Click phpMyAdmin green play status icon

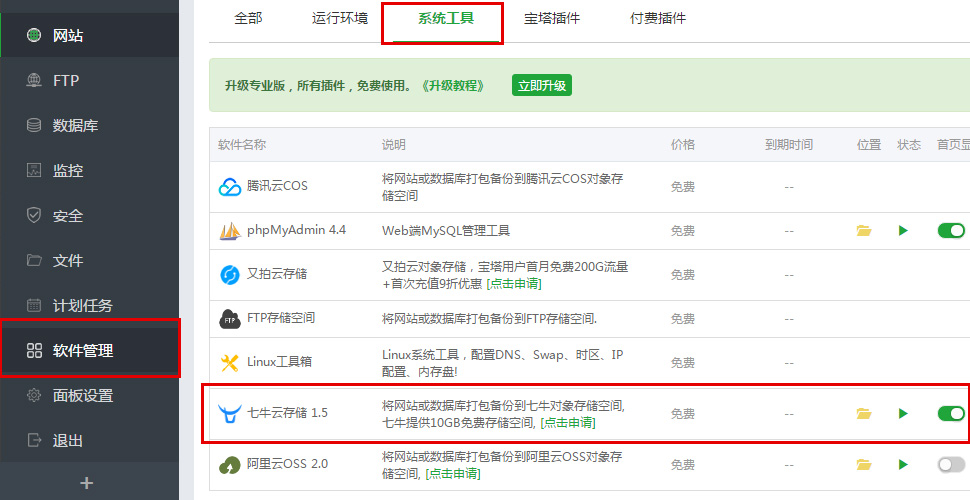pos(903,231)
